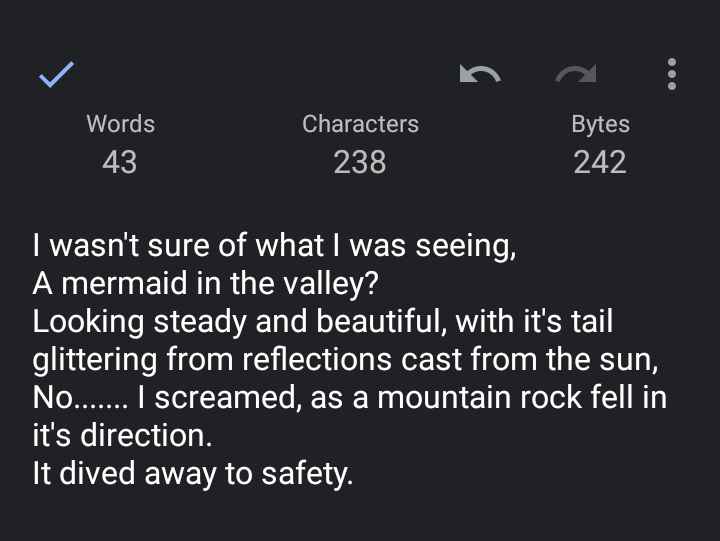Image resolution: width=720 pixels, height=541 pixels.
Task: Tap the Characters count label
Action: pos(360,124)
